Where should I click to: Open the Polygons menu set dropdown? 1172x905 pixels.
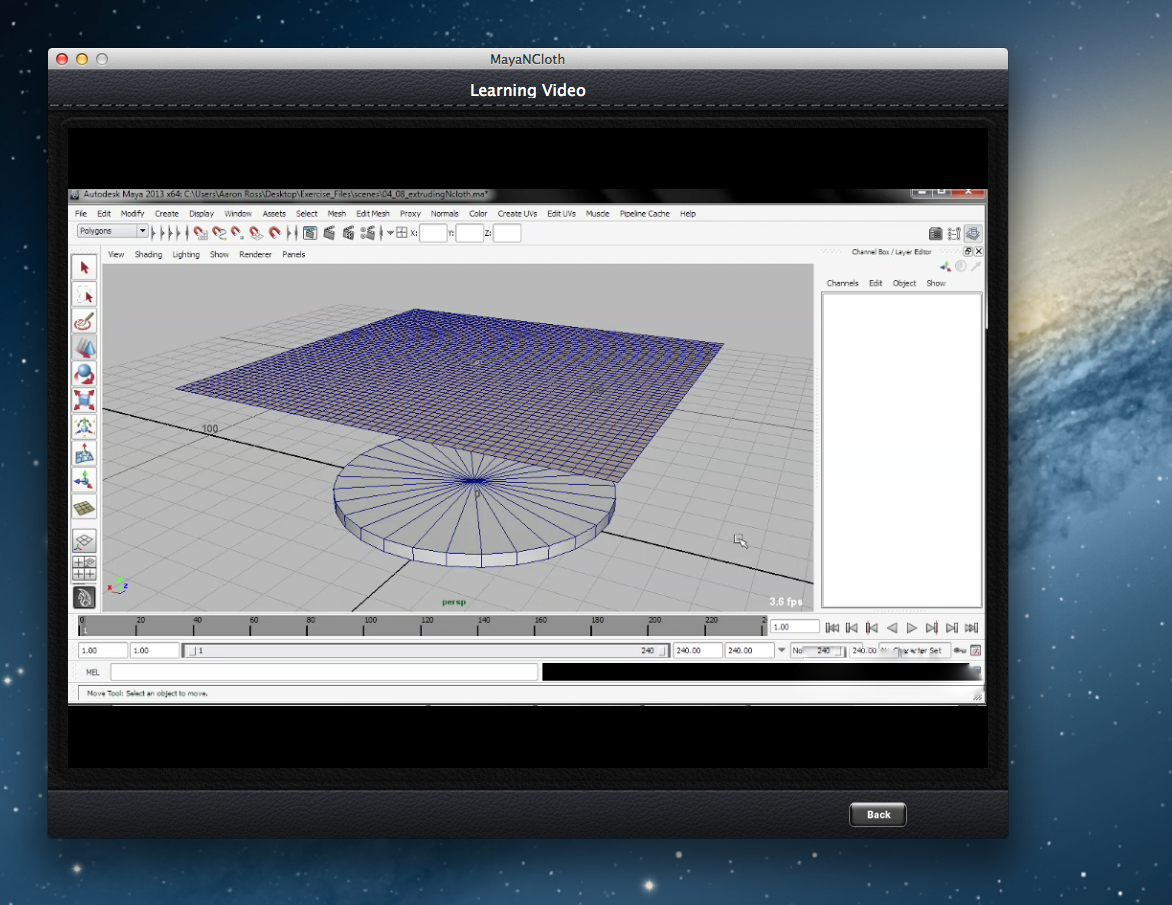113,232
